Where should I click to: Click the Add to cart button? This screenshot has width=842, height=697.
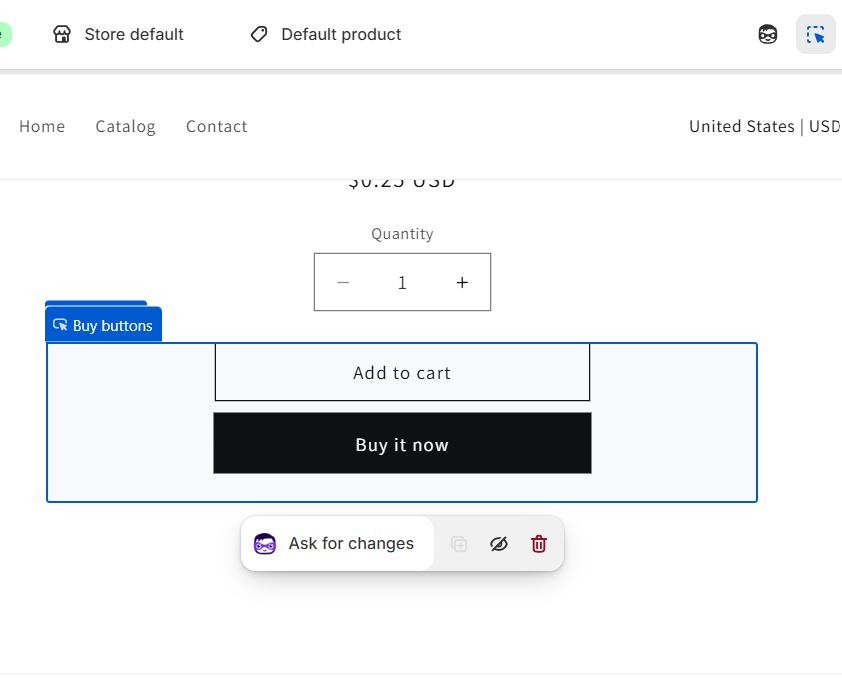tap(402, 372)
